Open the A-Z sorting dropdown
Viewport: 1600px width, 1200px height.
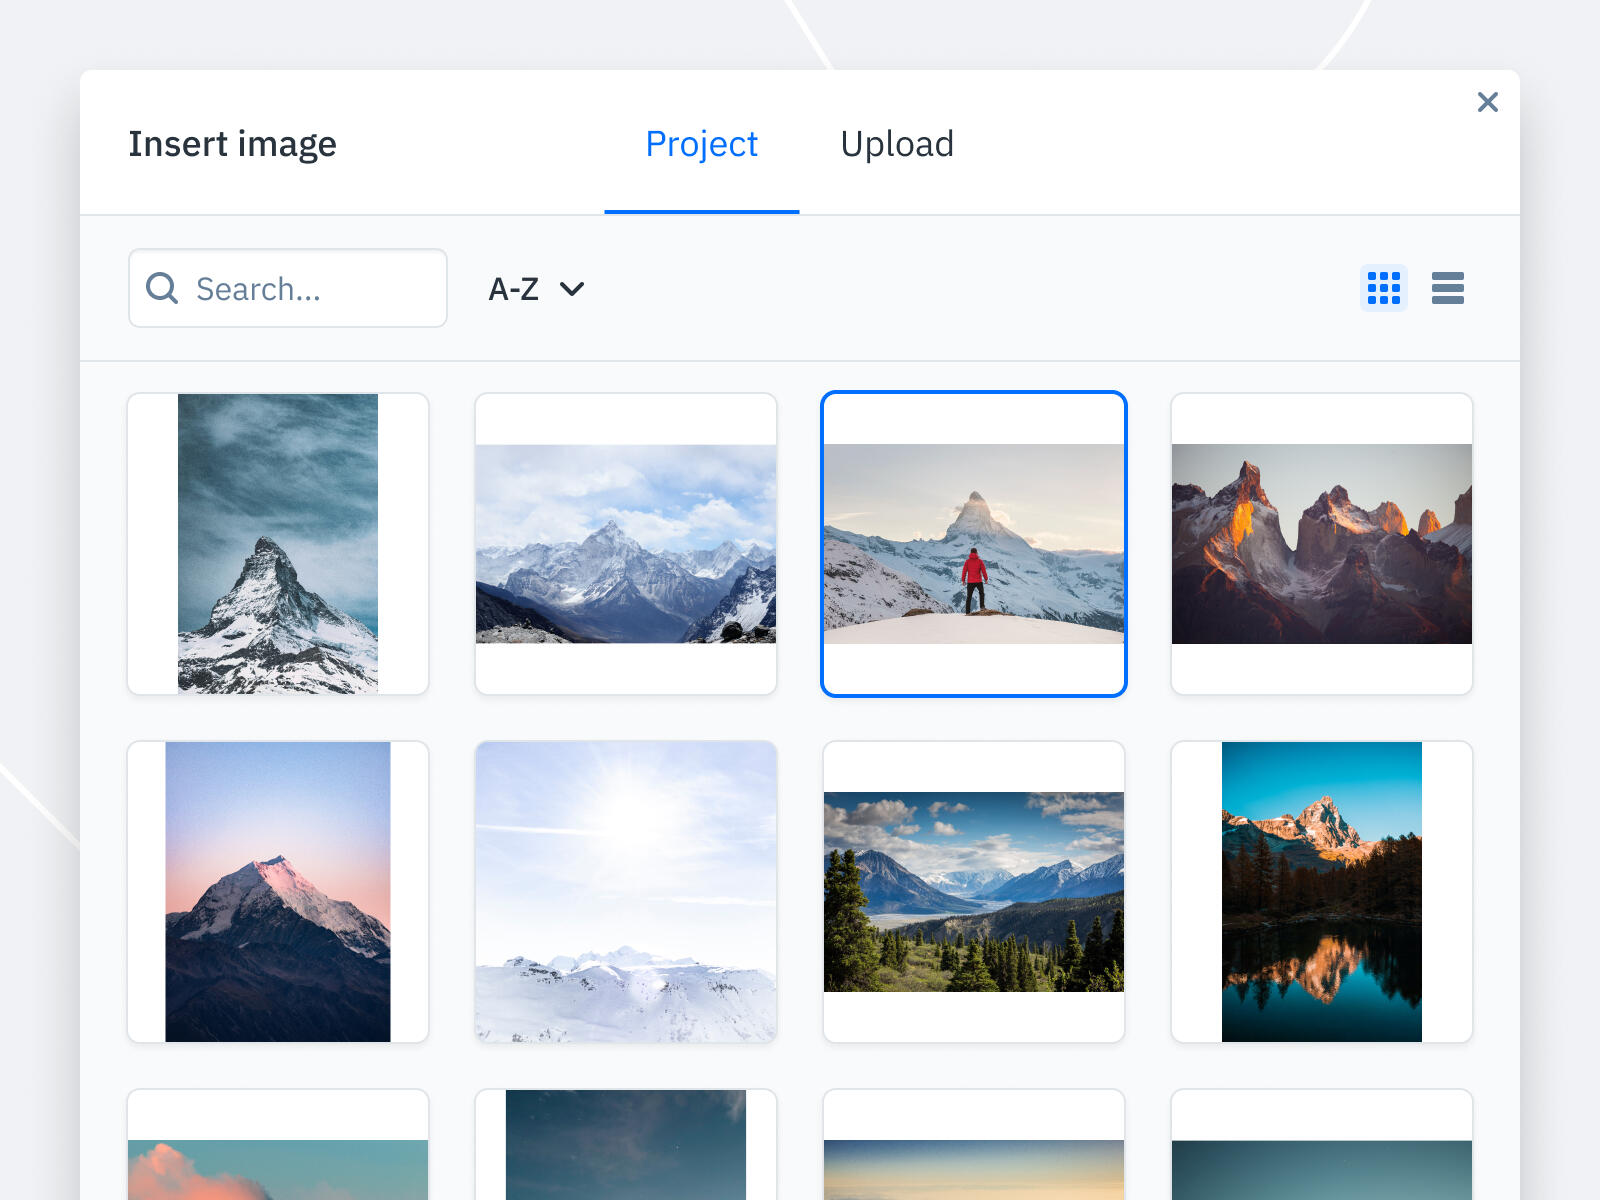[x=535, y=288]
